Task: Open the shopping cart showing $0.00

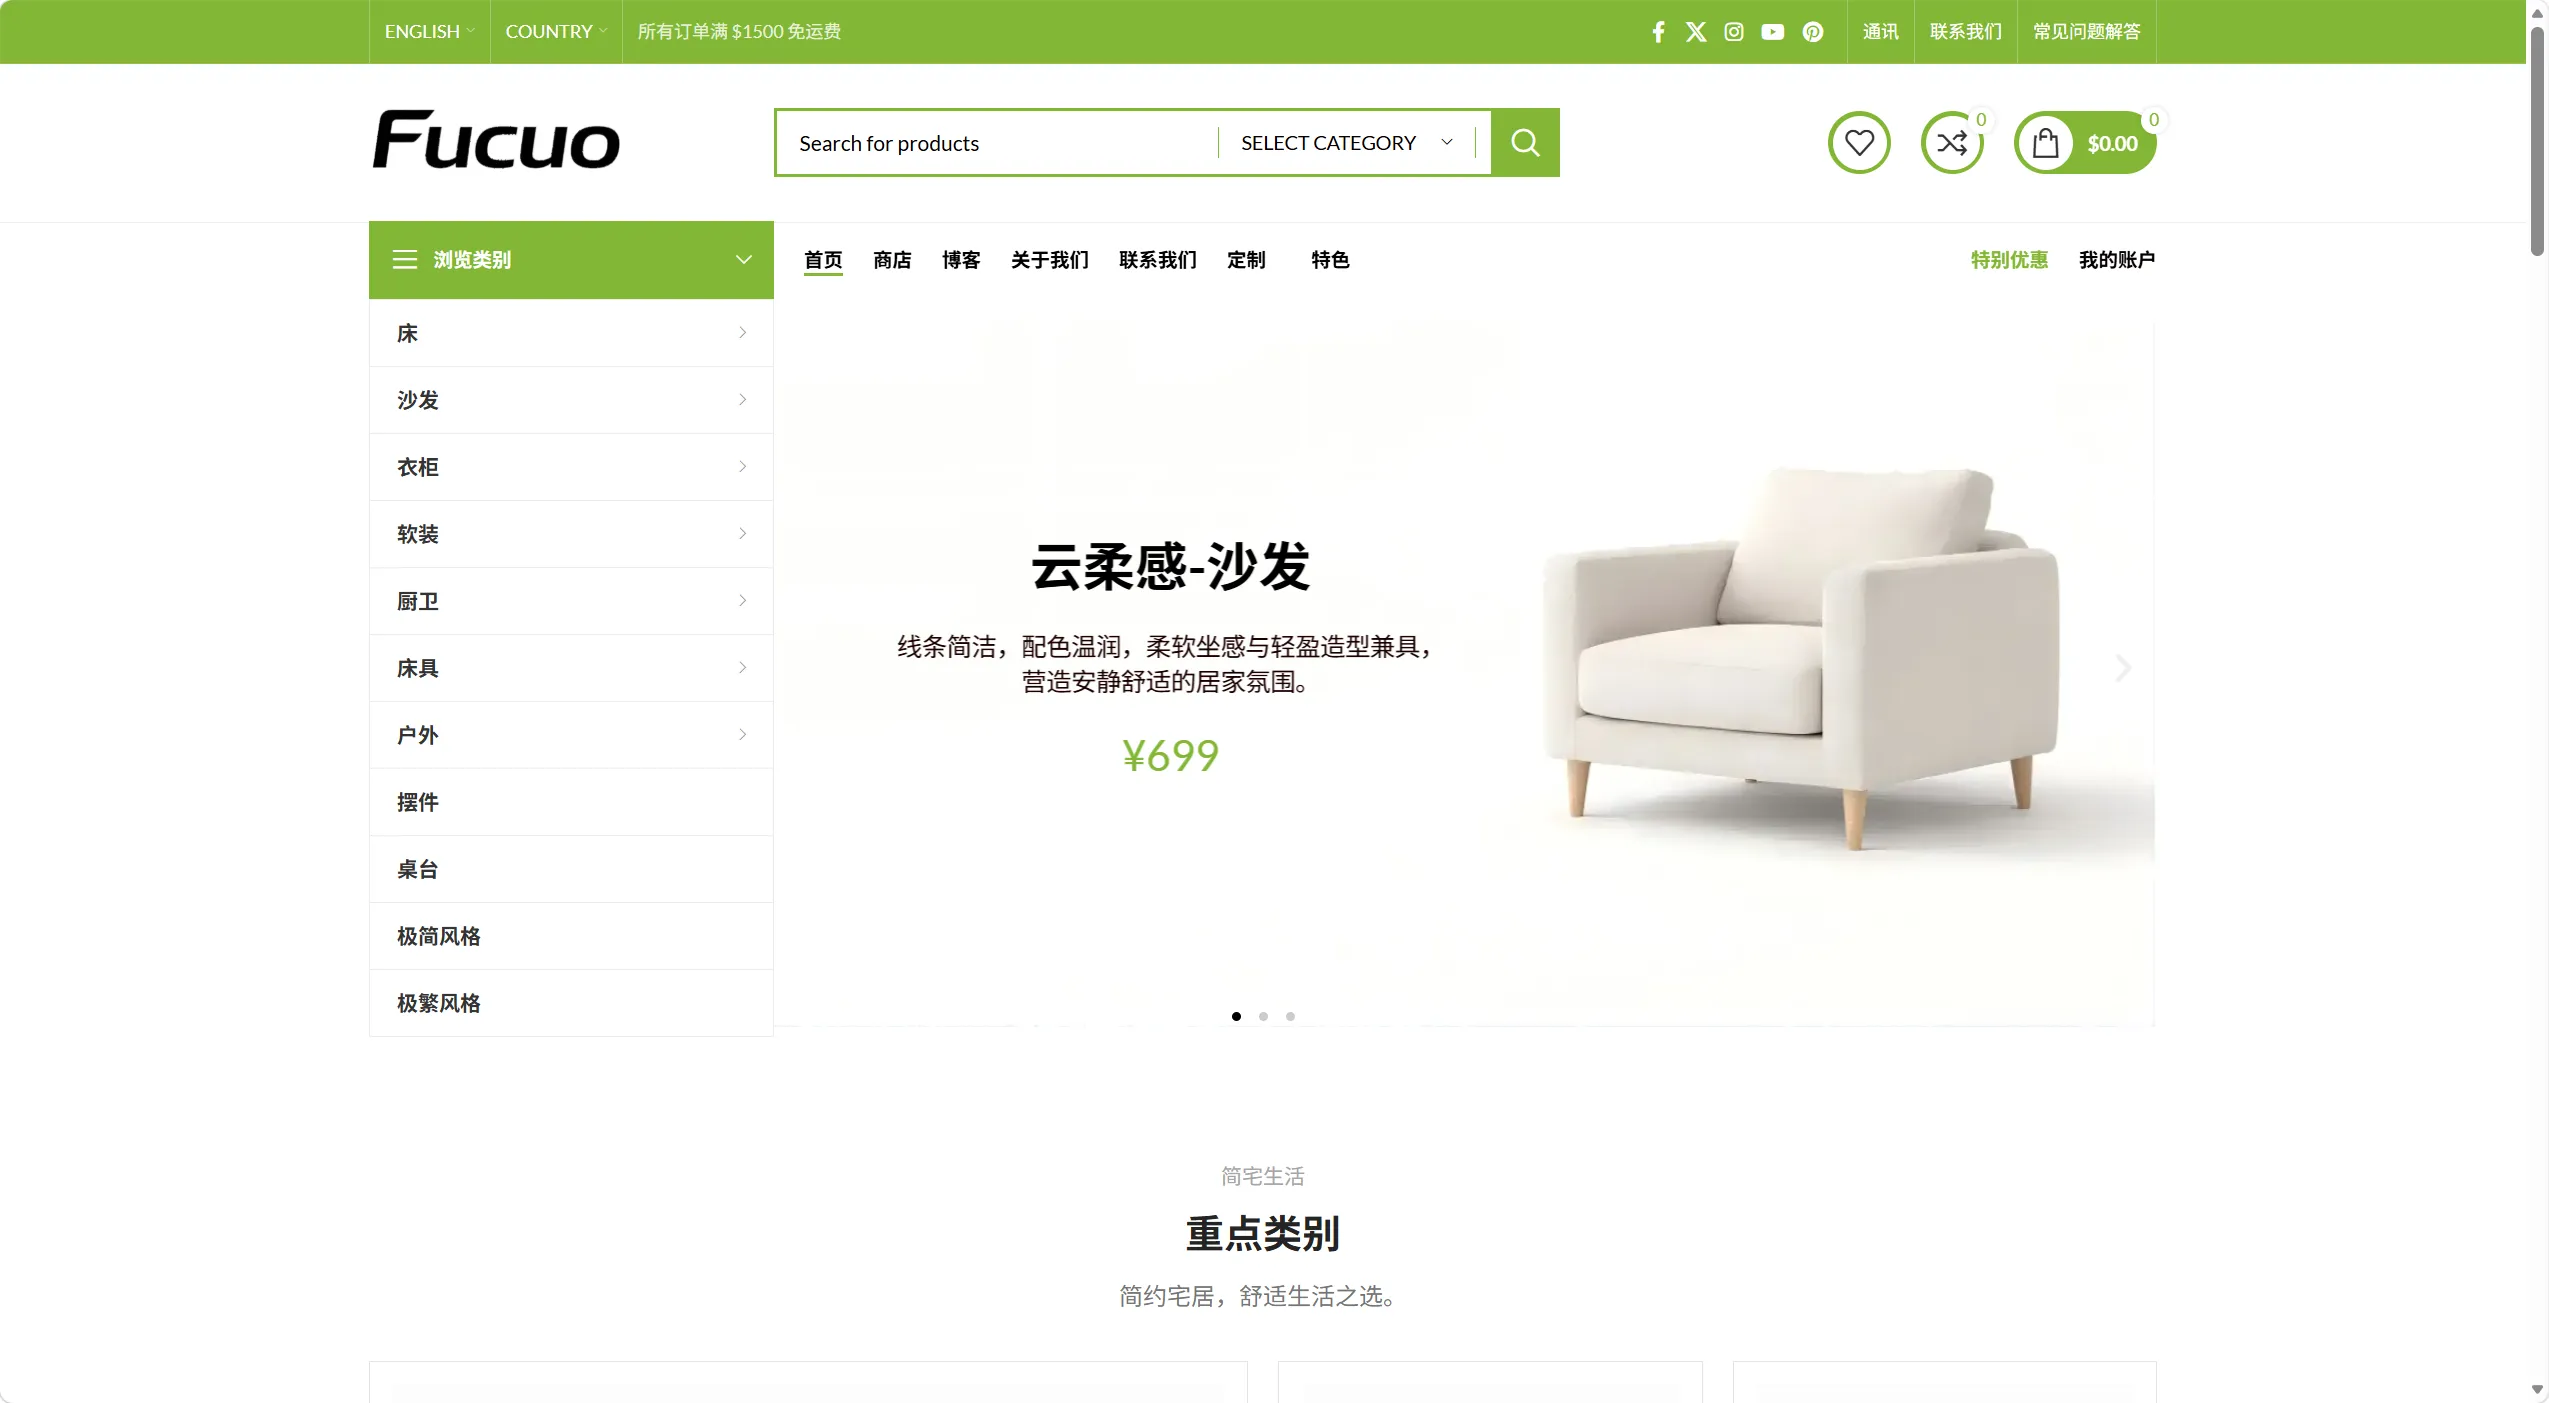Action: 2085,143
